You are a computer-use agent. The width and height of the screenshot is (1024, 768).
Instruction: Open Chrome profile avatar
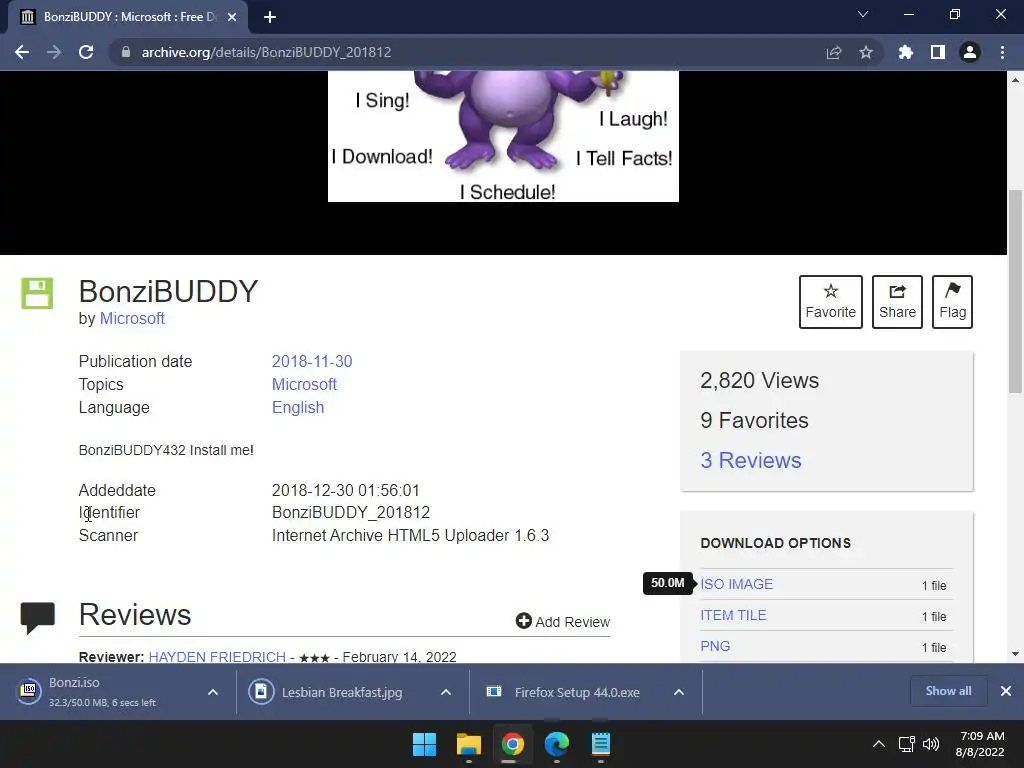[x=970, y=52]
